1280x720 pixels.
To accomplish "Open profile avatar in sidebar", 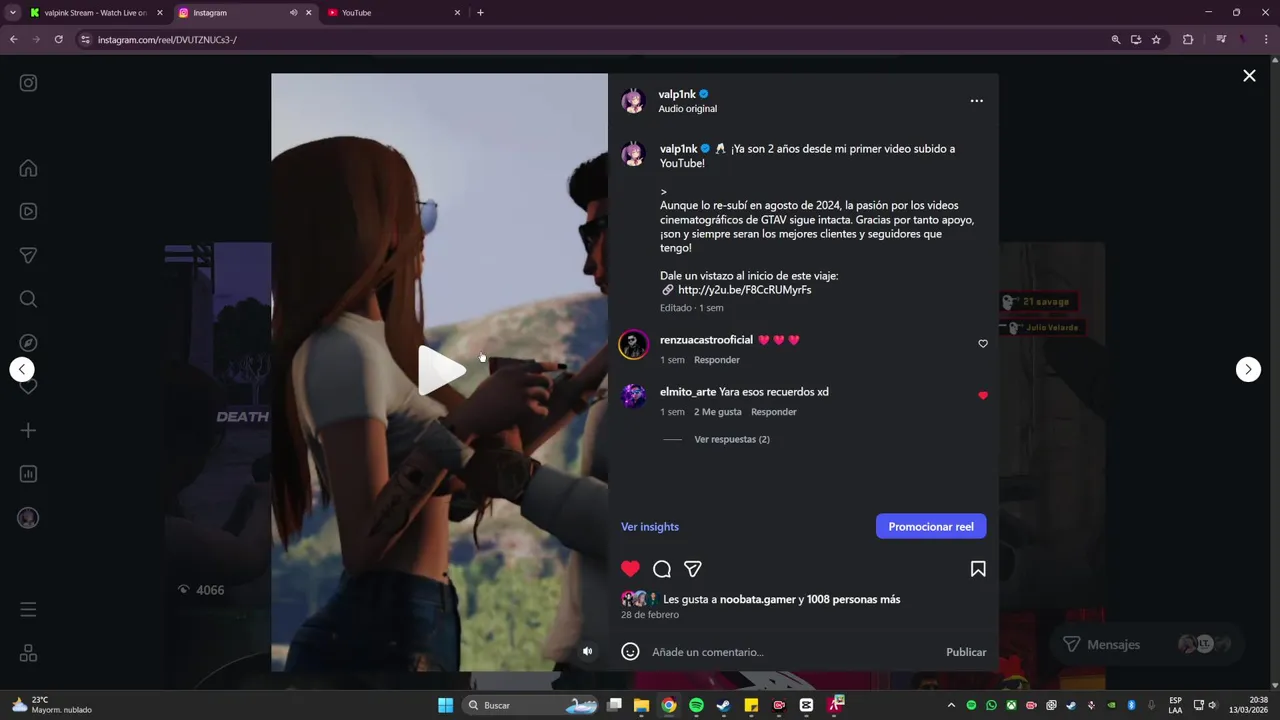I will 28,518.
